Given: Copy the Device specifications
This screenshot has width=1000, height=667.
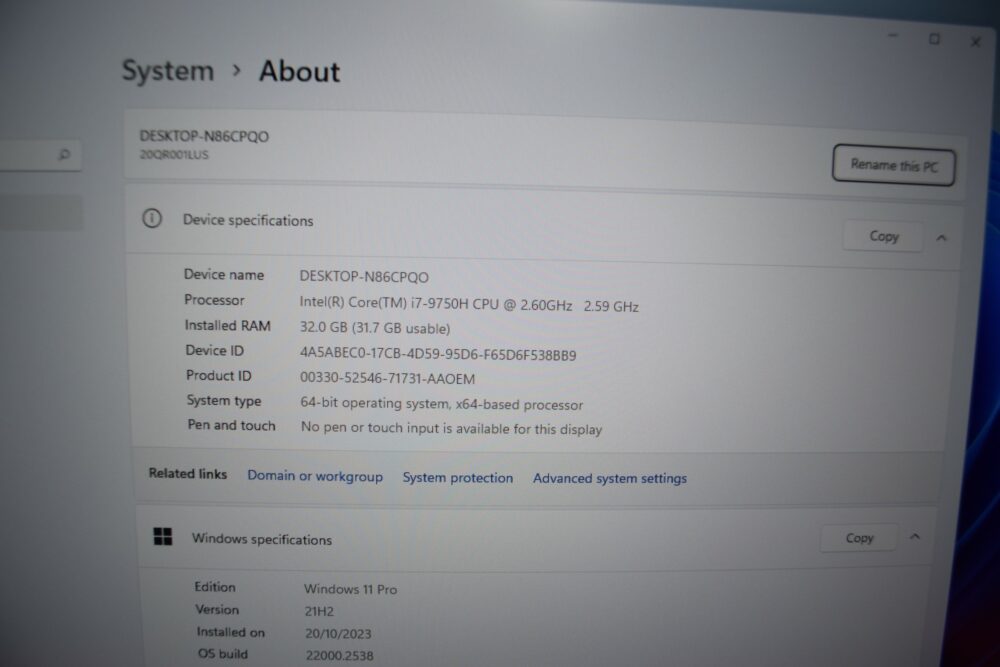Looking at the screenshot, I should tap(883, 236).
